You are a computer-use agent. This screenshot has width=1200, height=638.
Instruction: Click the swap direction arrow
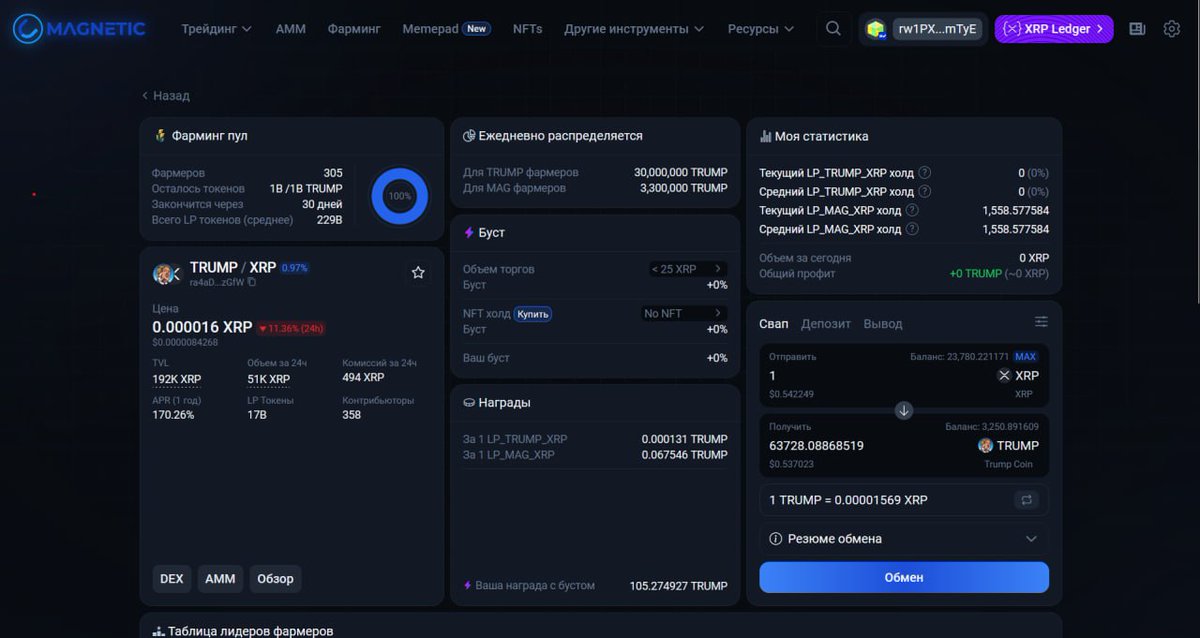pos(904,410)
